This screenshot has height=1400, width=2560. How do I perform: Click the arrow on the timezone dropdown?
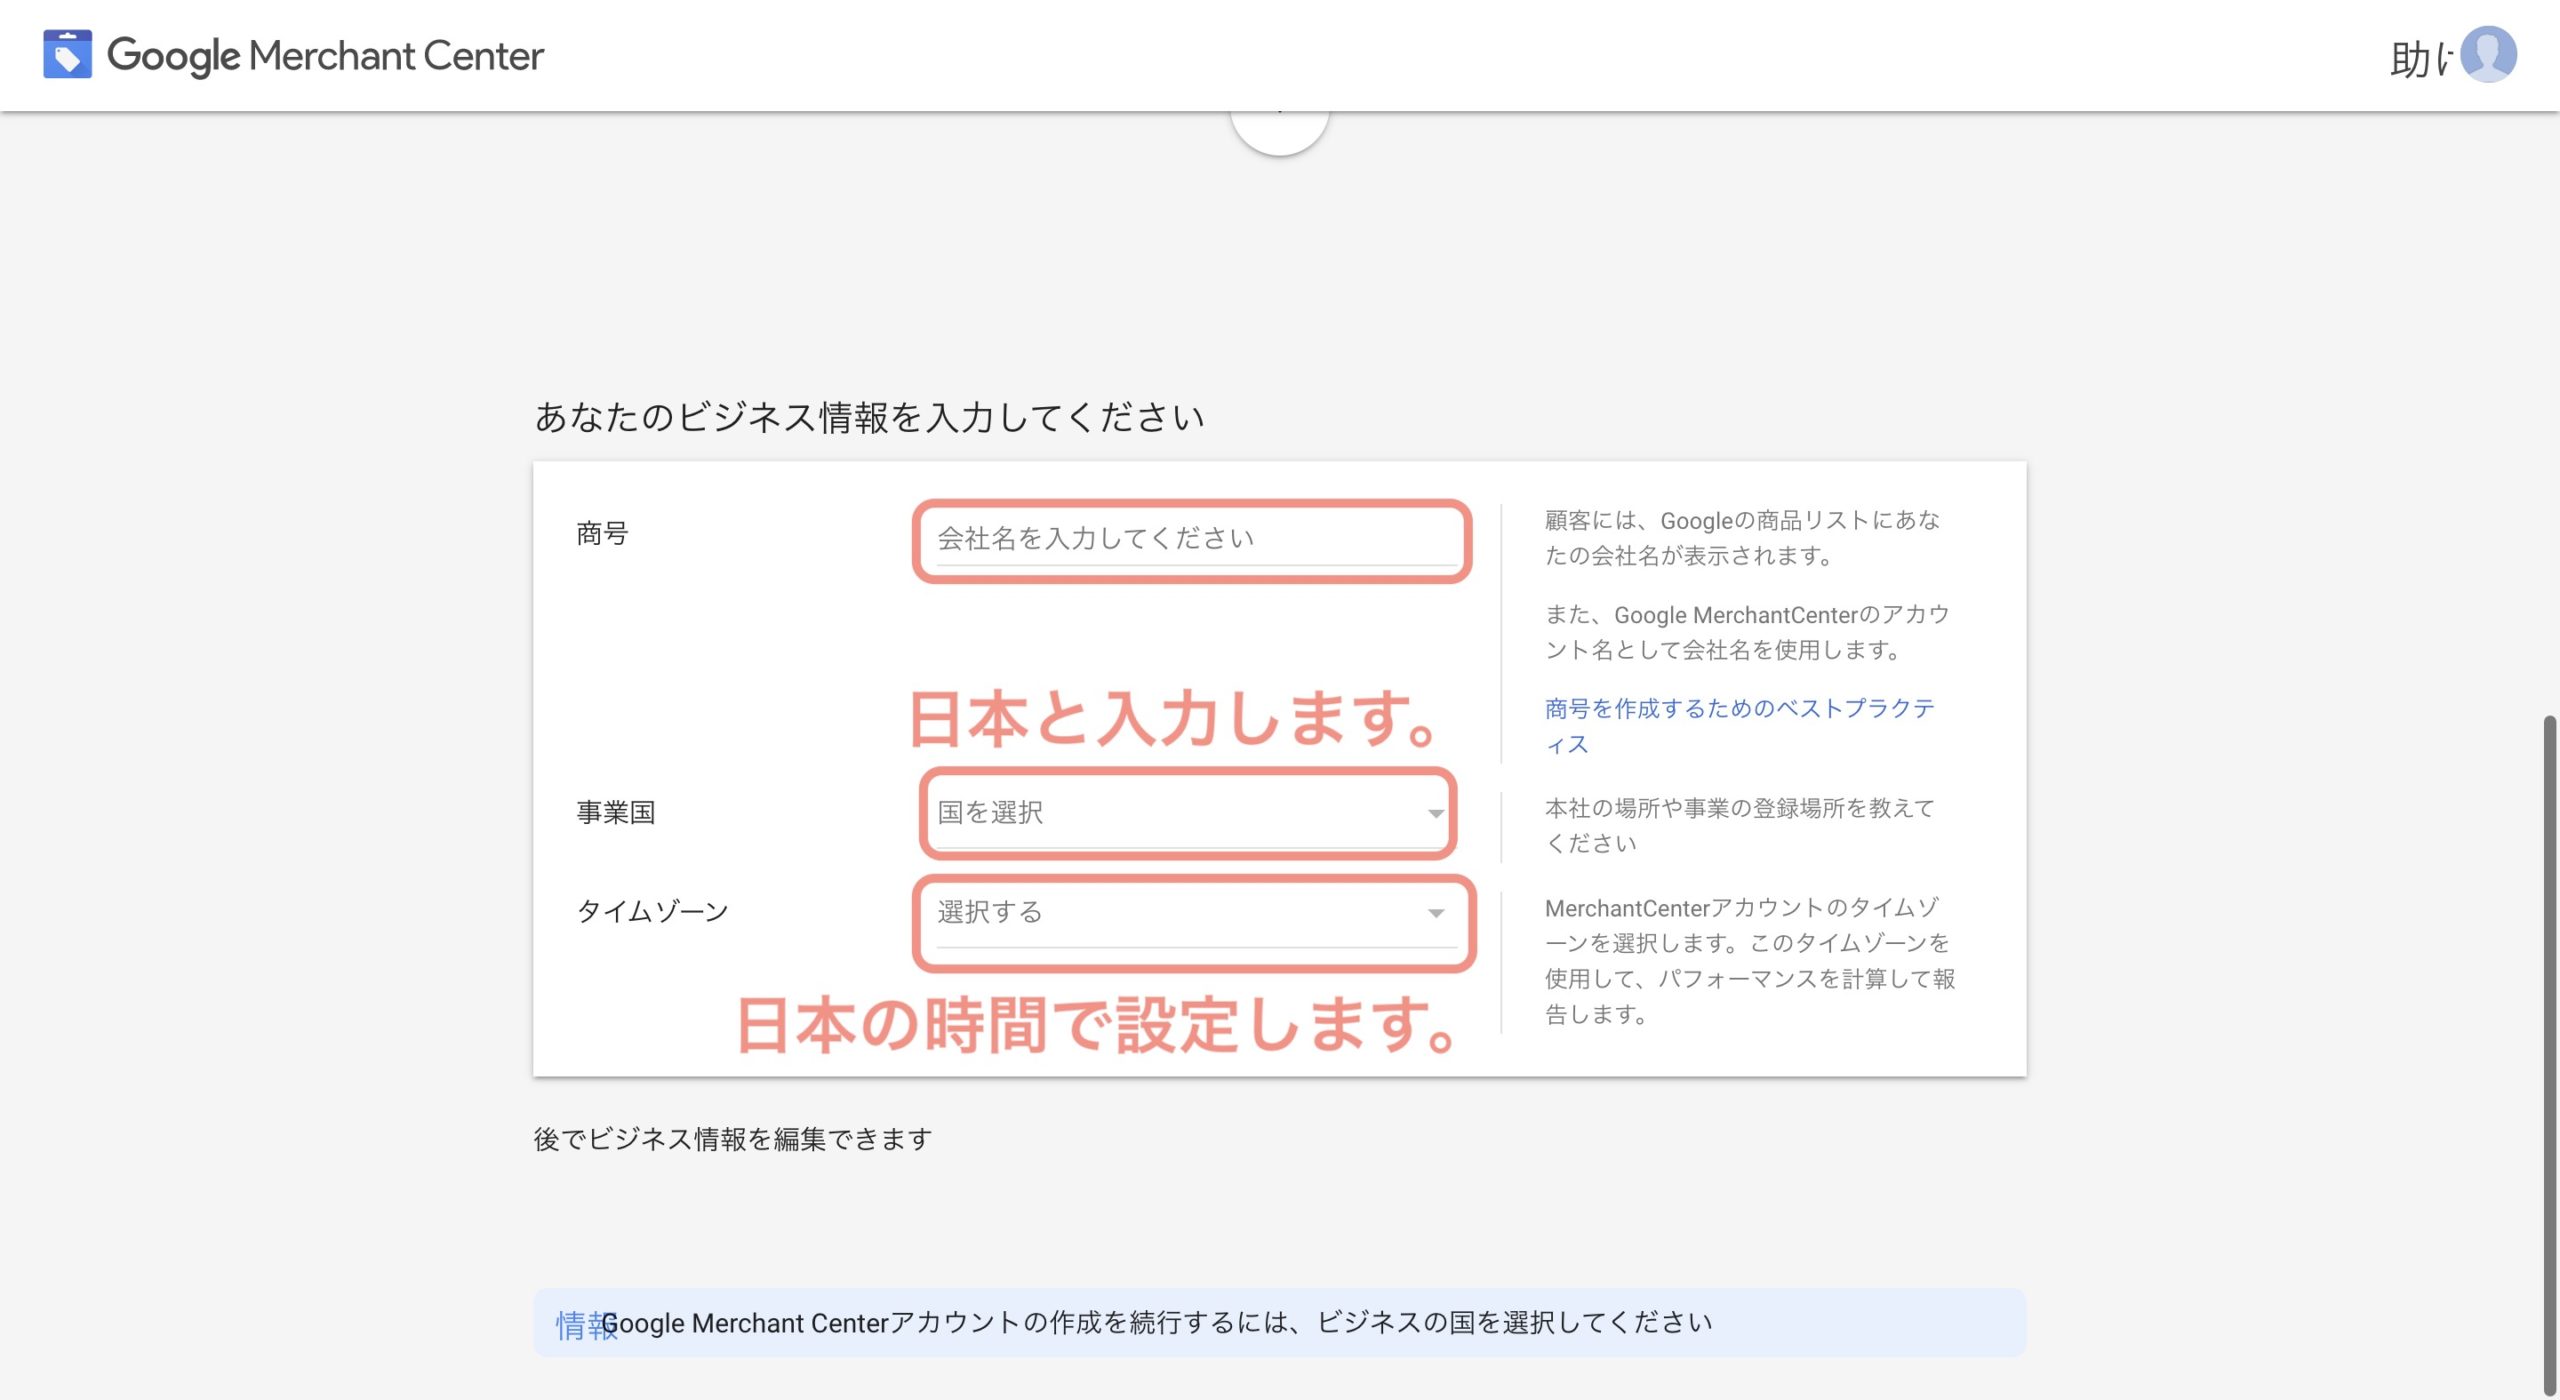tap(1435, 913)
